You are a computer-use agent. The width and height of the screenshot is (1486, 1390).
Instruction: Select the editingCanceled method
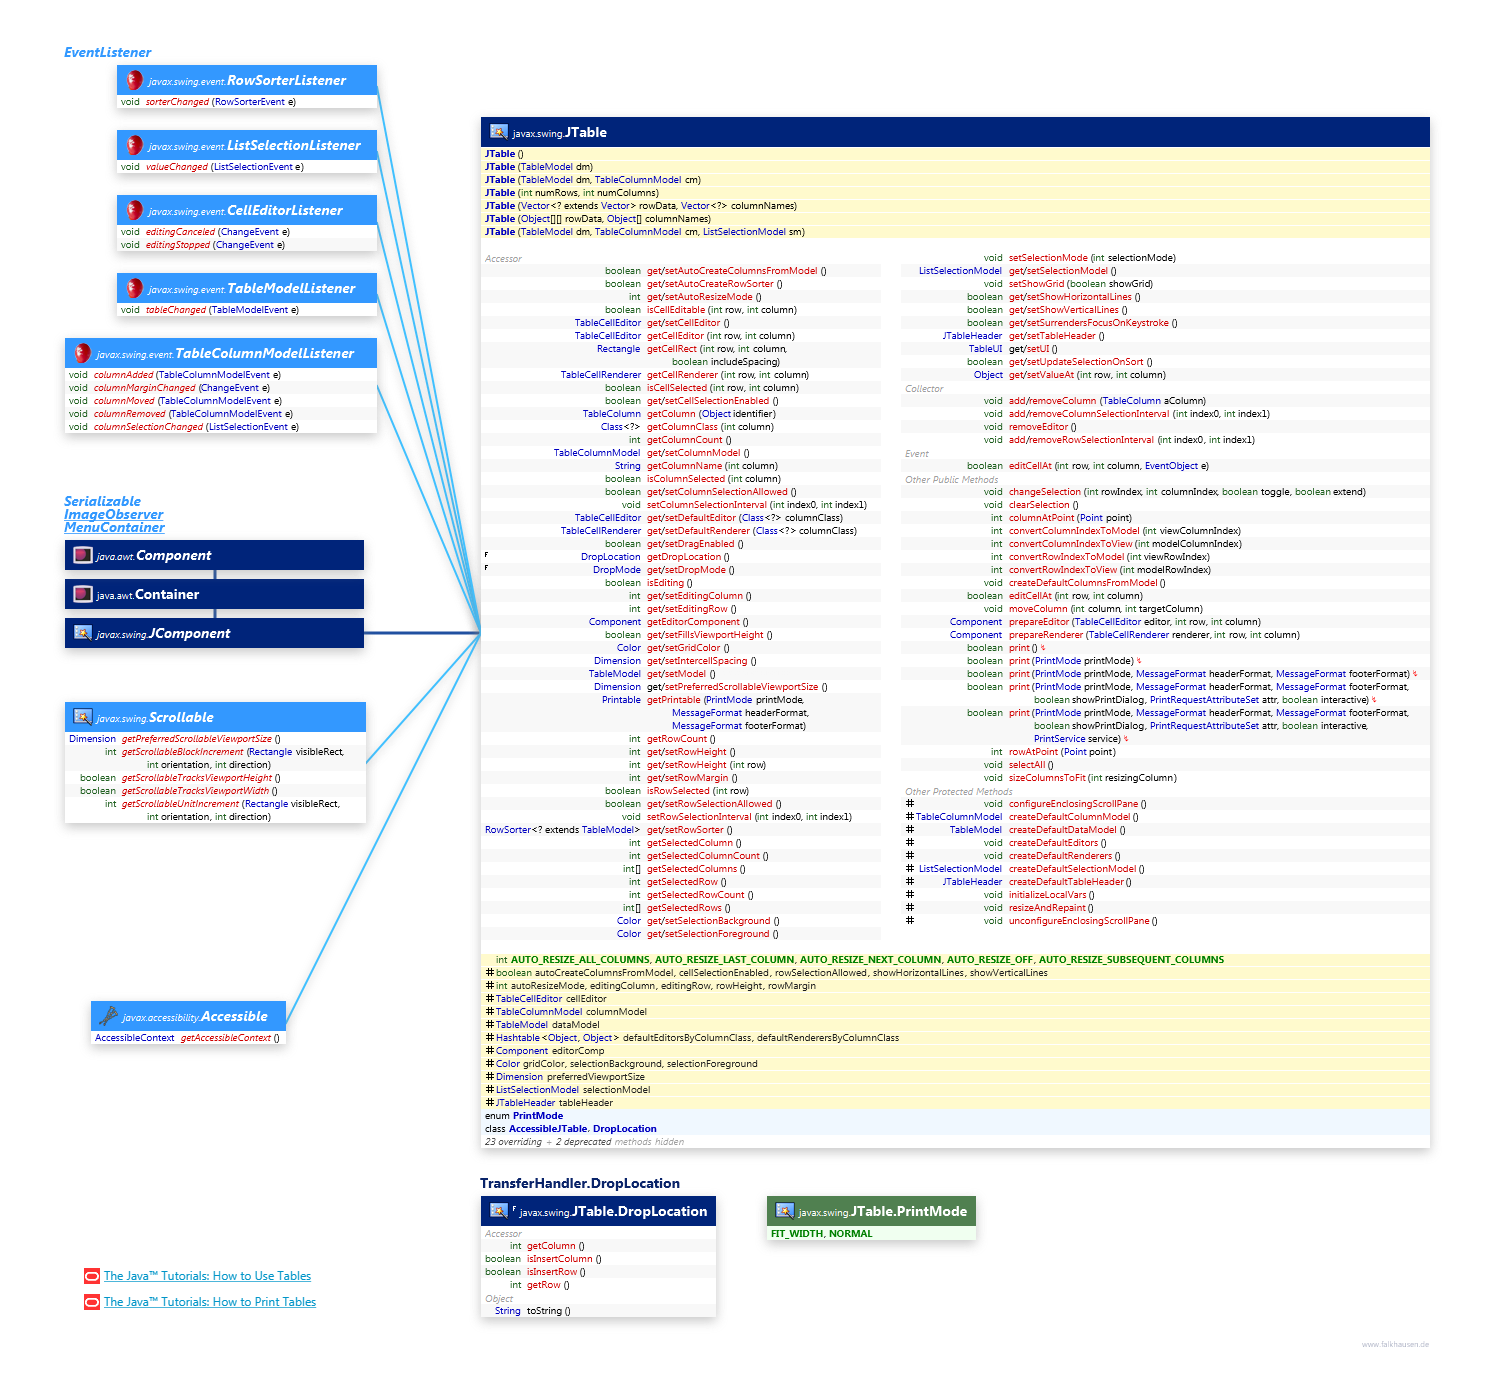[x=180, y=232]
